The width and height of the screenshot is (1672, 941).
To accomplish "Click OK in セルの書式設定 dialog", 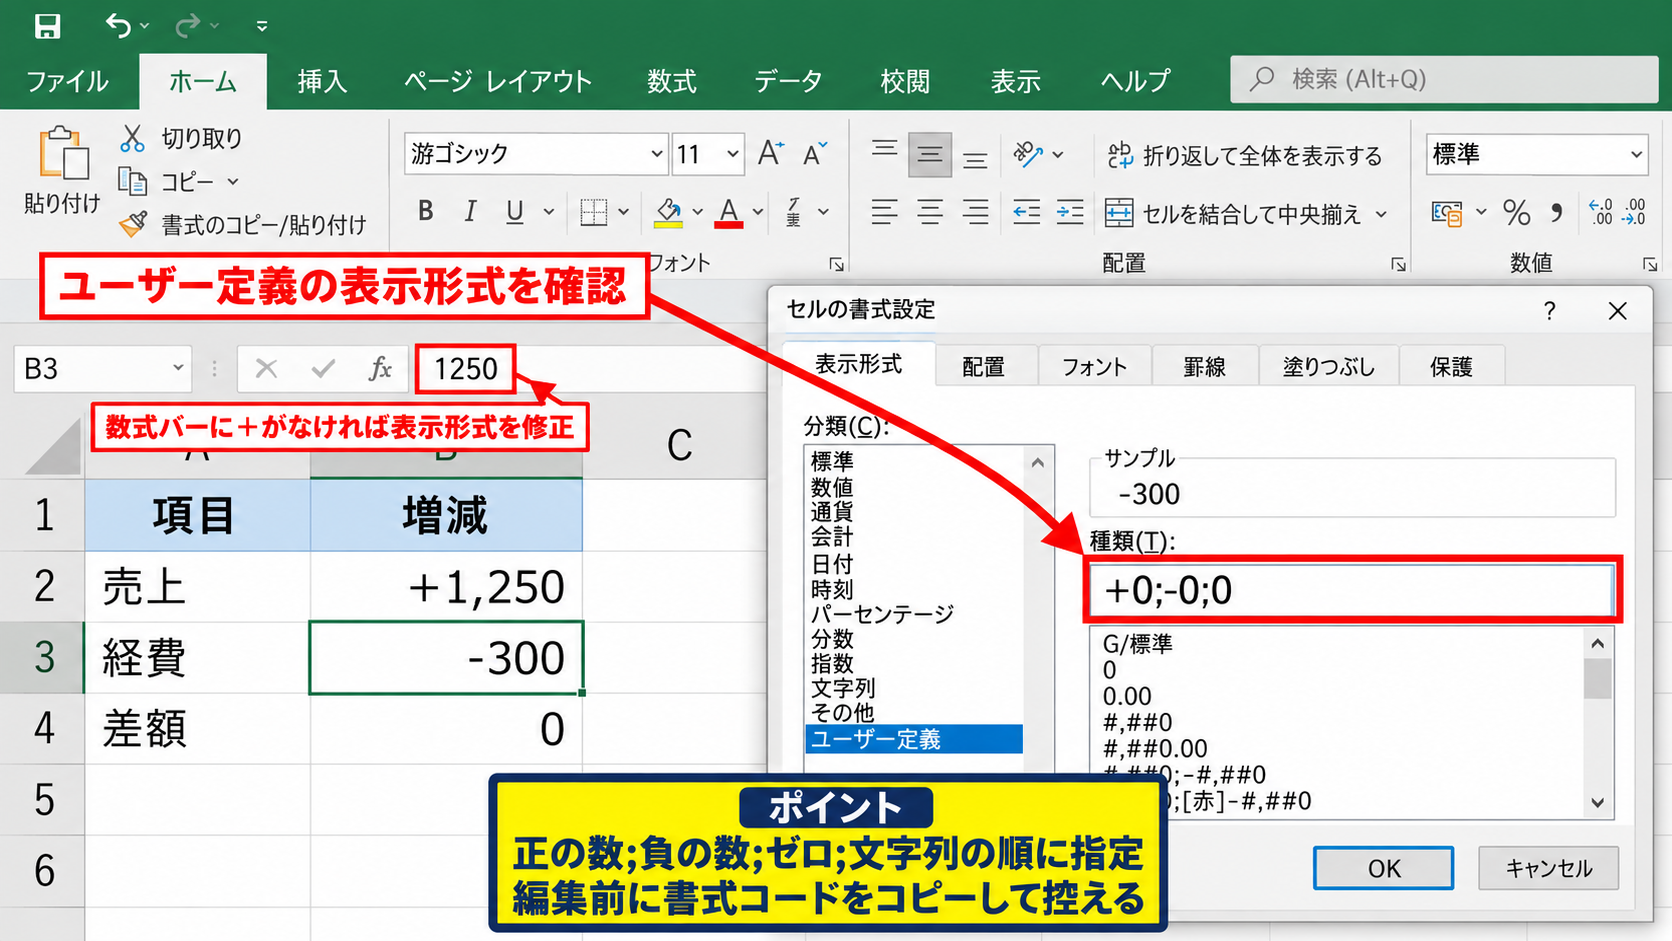I will [1384, 868].
